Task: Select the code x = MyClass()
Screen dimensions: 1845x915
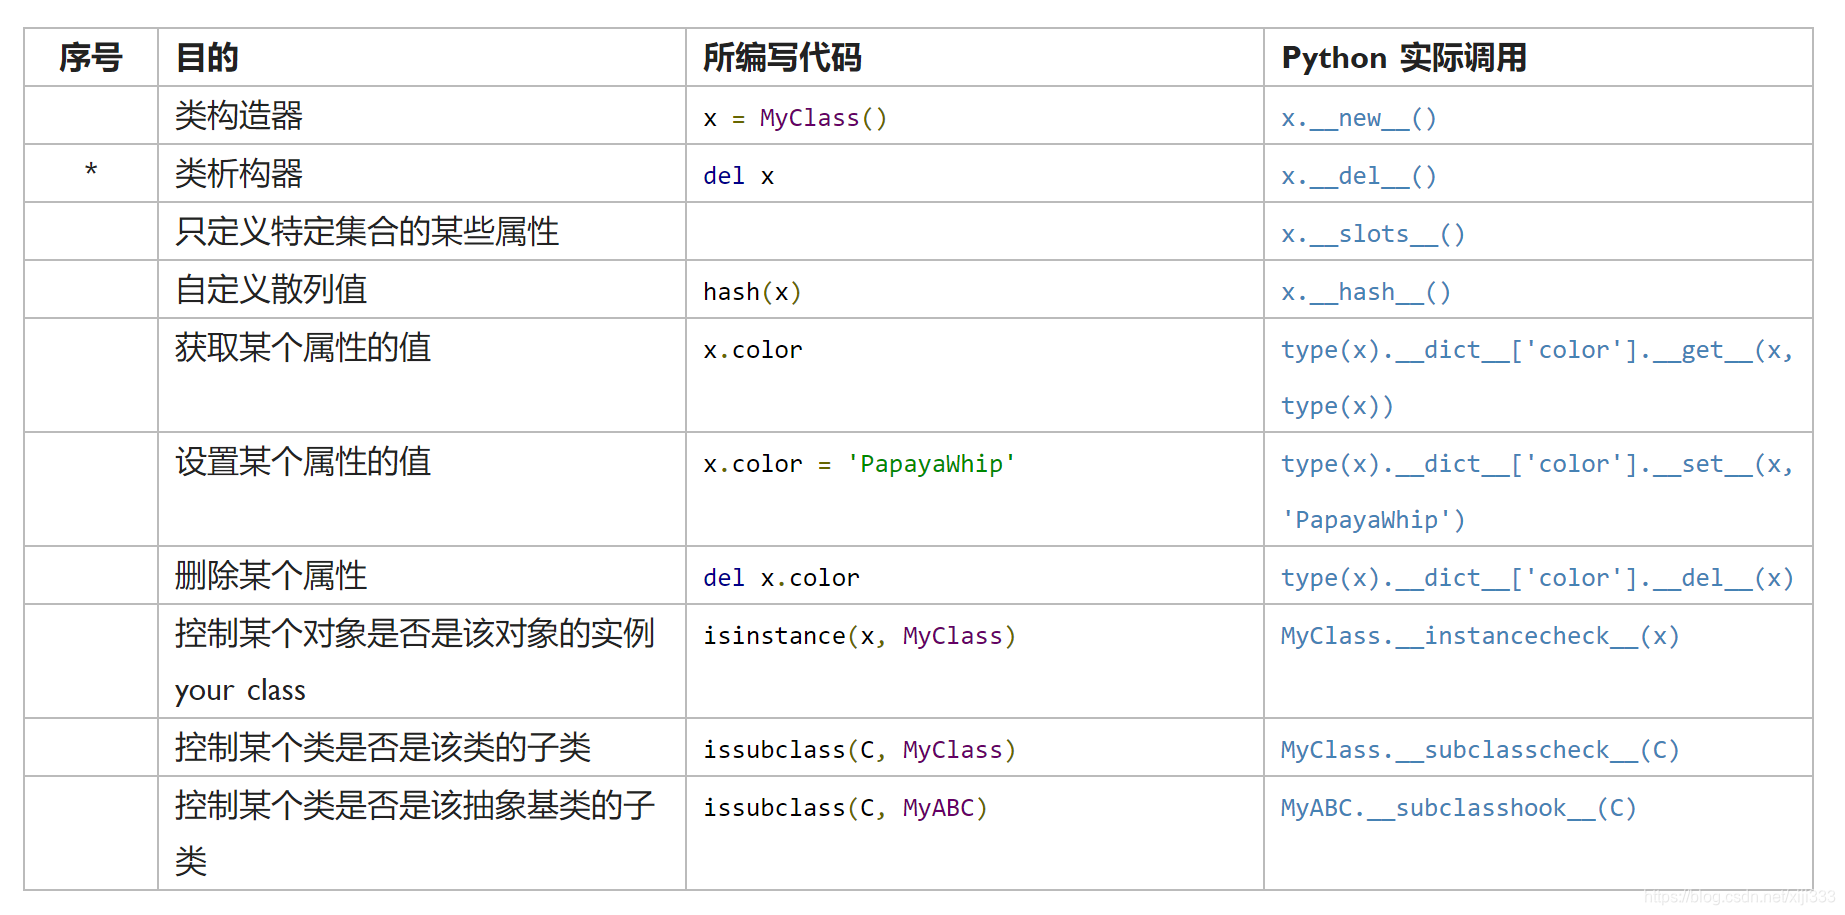Action: tap(795, 118)
